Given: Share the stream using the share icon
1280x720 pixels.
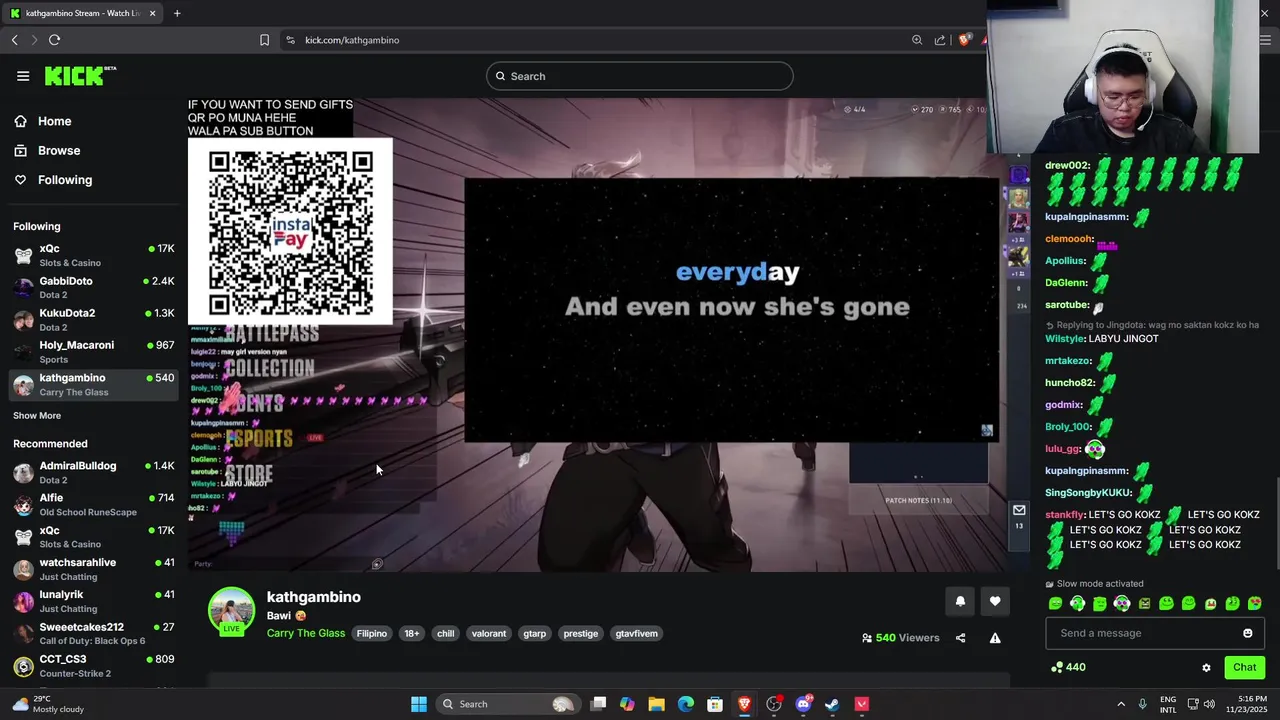Looking at the screenshot, I should [960, 638].
